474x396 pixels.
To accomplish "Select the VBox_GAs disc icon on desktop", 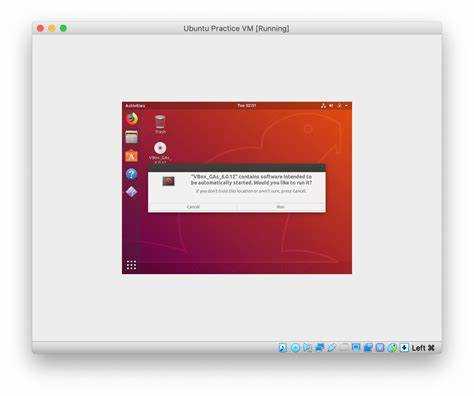I will tap(160, 152).
